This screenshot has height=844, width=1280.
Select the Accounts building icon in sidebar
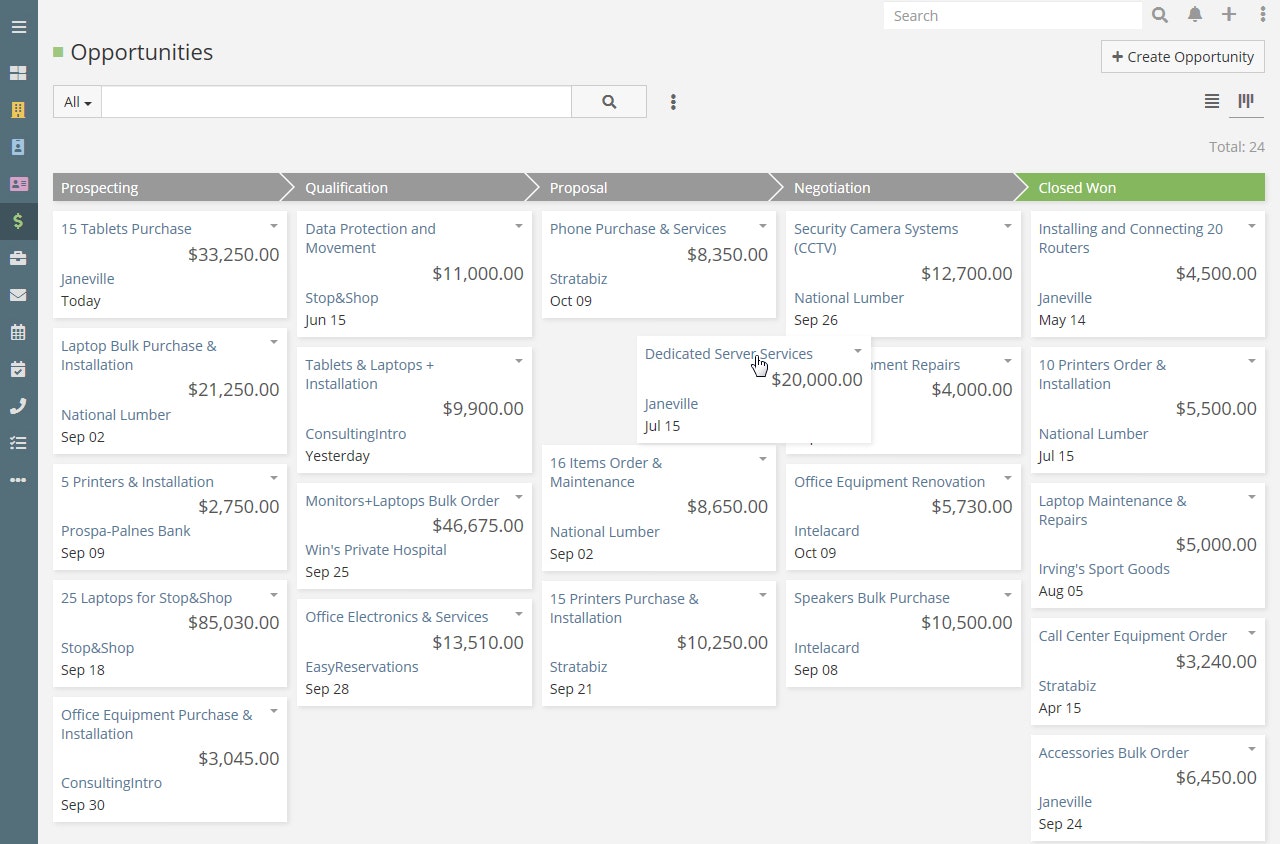click(x=18, y=109)
